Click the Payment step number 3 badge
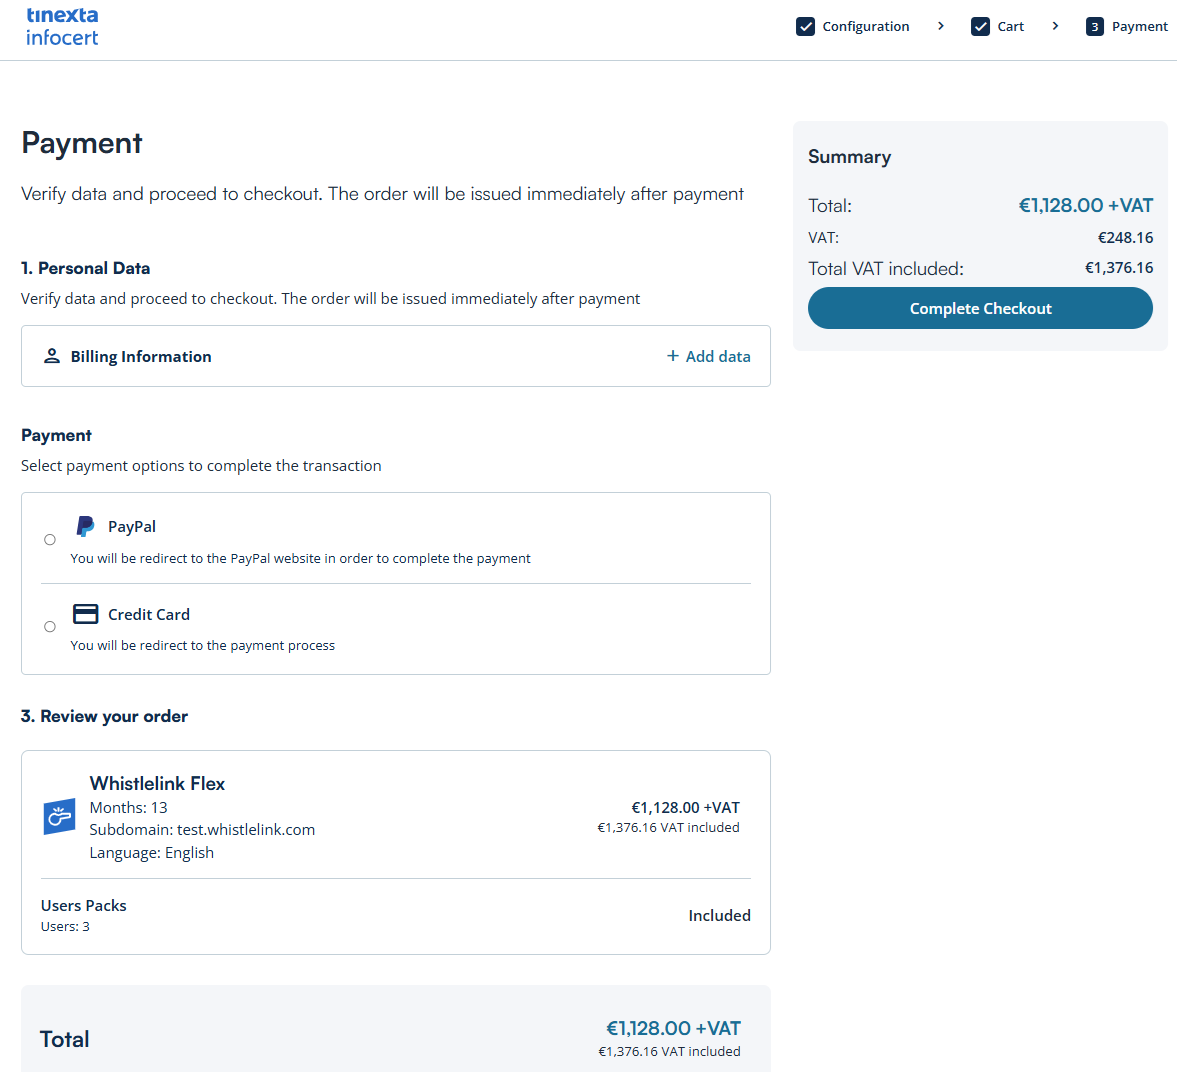Screen dimensions: 1177x1072 [1095, 27]
